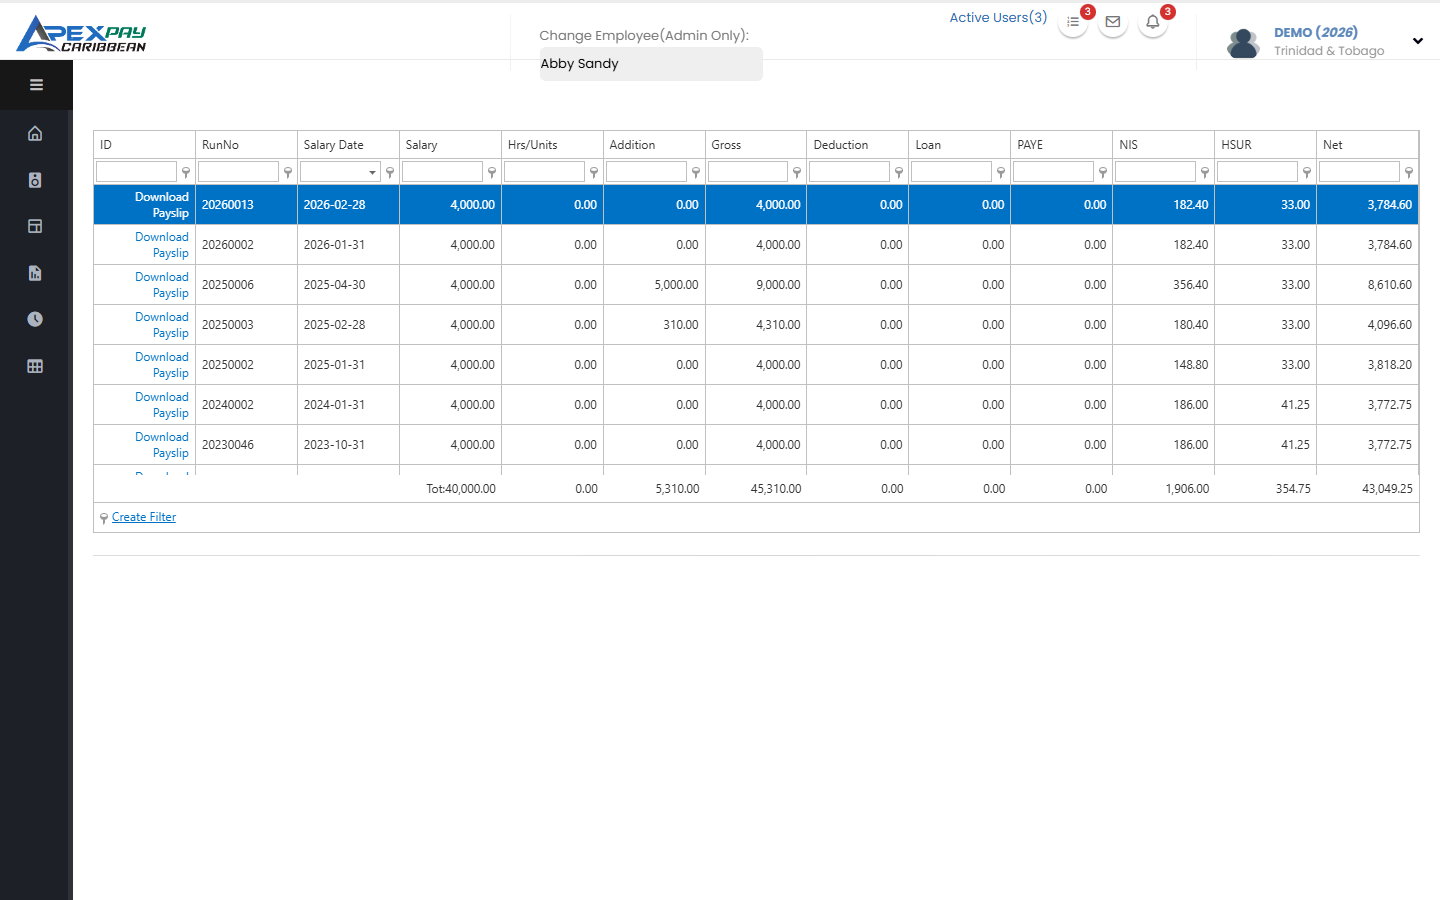Screen dimensions: 1440x900
Task: Open the table grid icon in sidebar
Action: pos(35,366)
